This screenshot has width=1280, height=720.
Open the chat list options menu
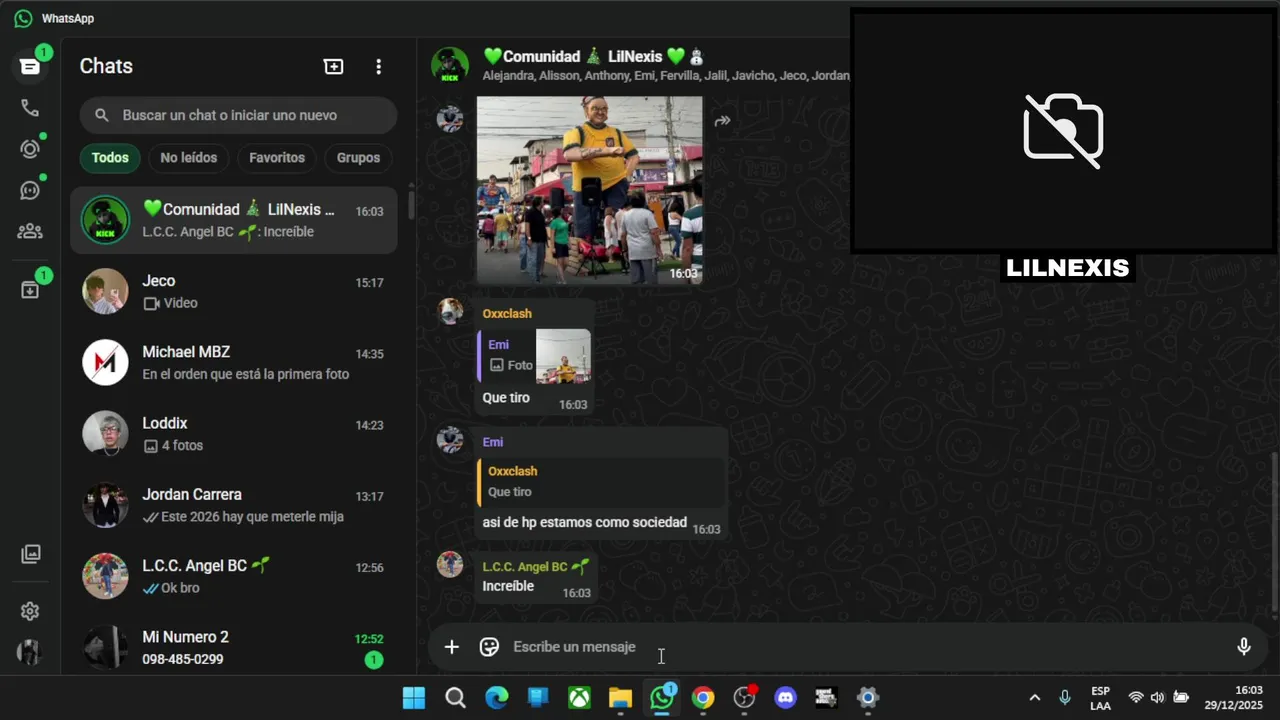coord(378,66)
